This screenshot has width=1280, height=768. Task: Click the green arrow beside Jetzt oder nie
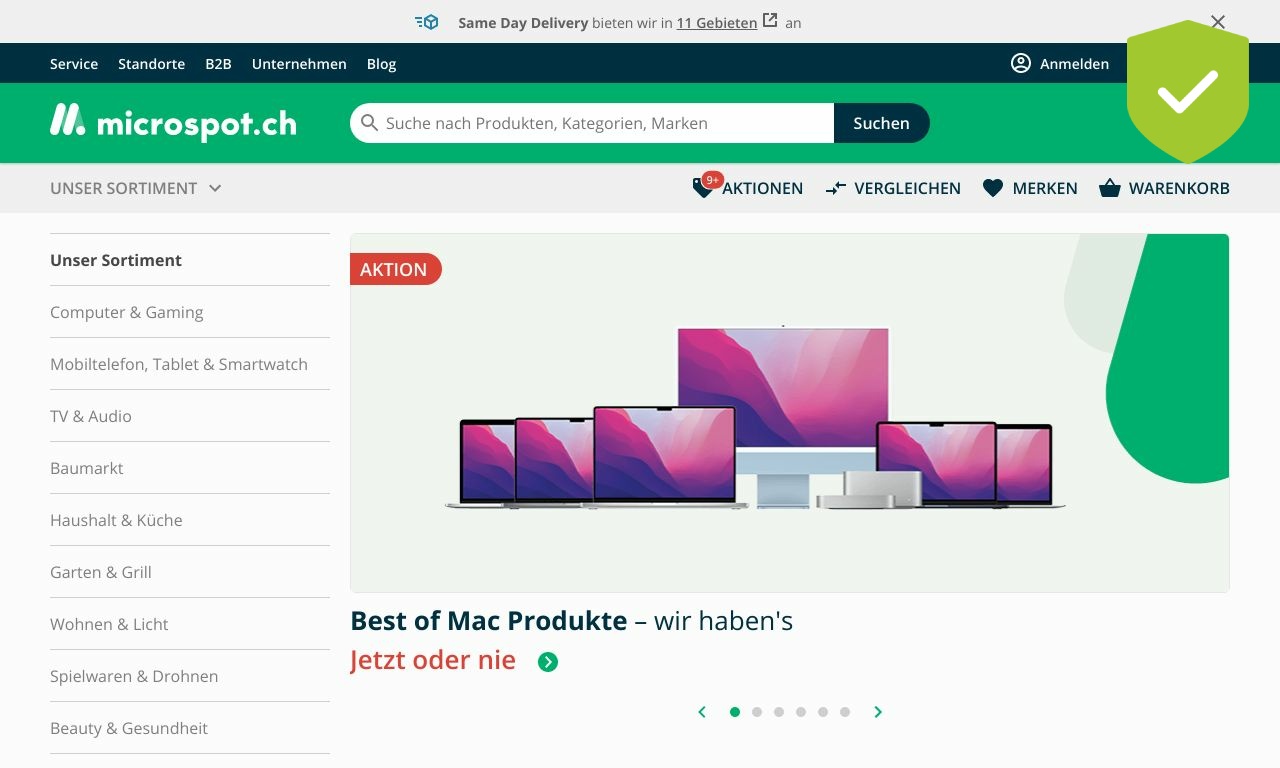(x=548, y=661)
